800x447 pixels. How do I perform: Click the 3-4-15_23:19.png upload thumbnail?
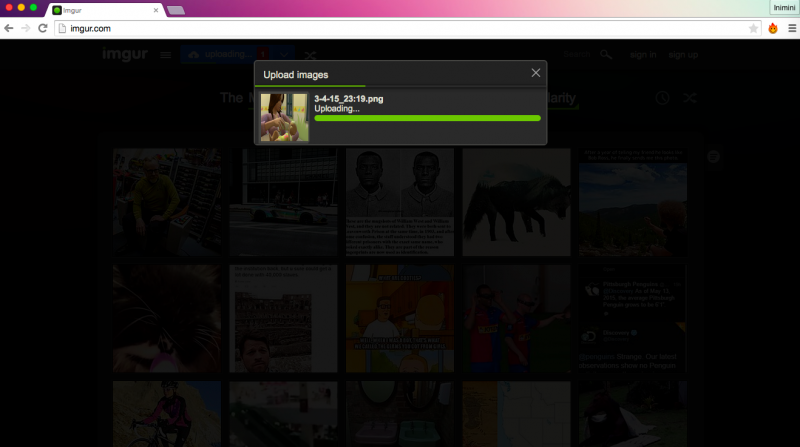[x=284, y=117]
